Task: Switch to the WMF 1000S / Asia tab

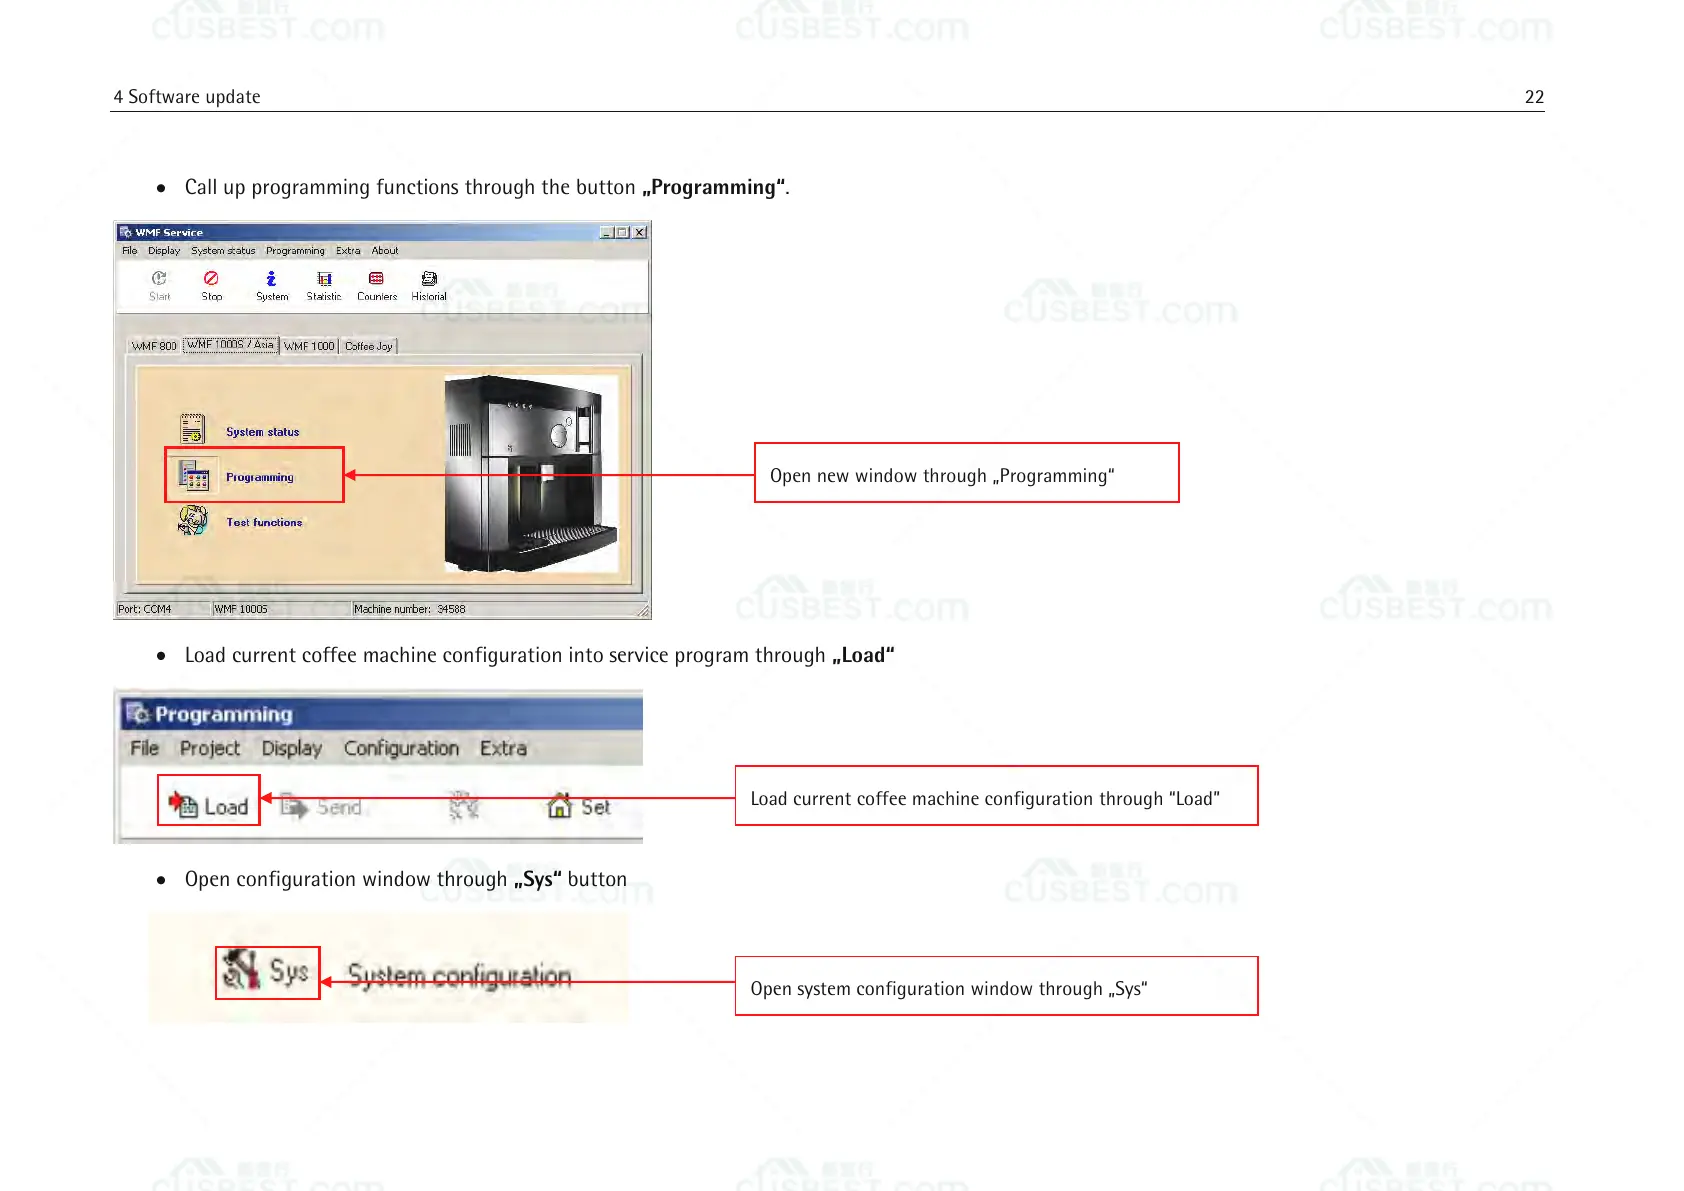Action: click(x=231, y=344)
